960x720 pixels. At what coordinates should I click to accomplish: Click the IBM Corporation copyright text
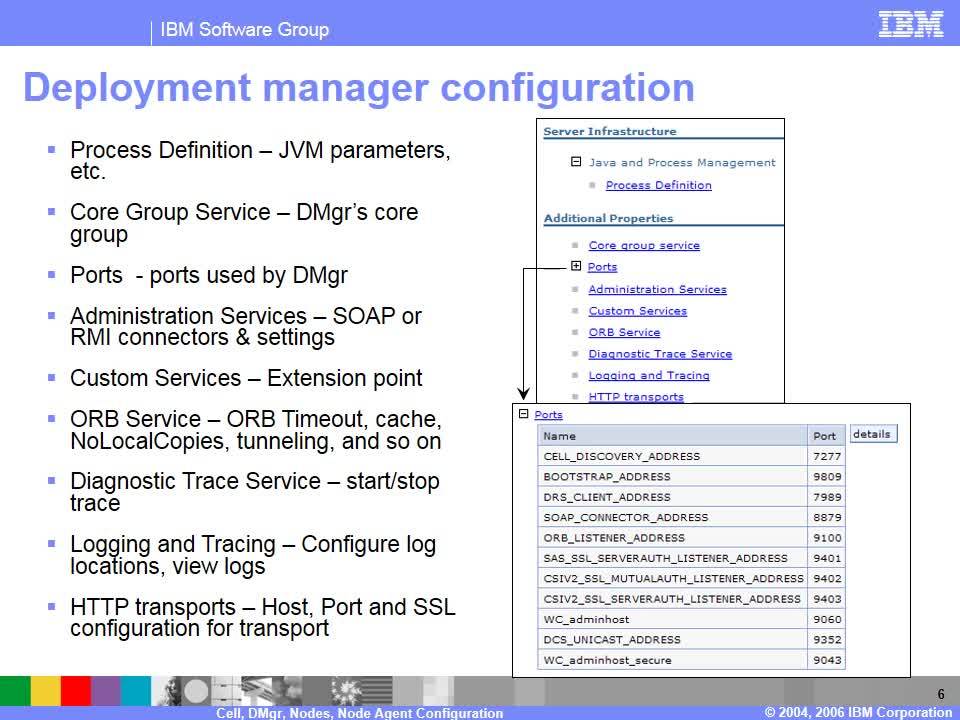pyautogui.click(x=858, y=712)
